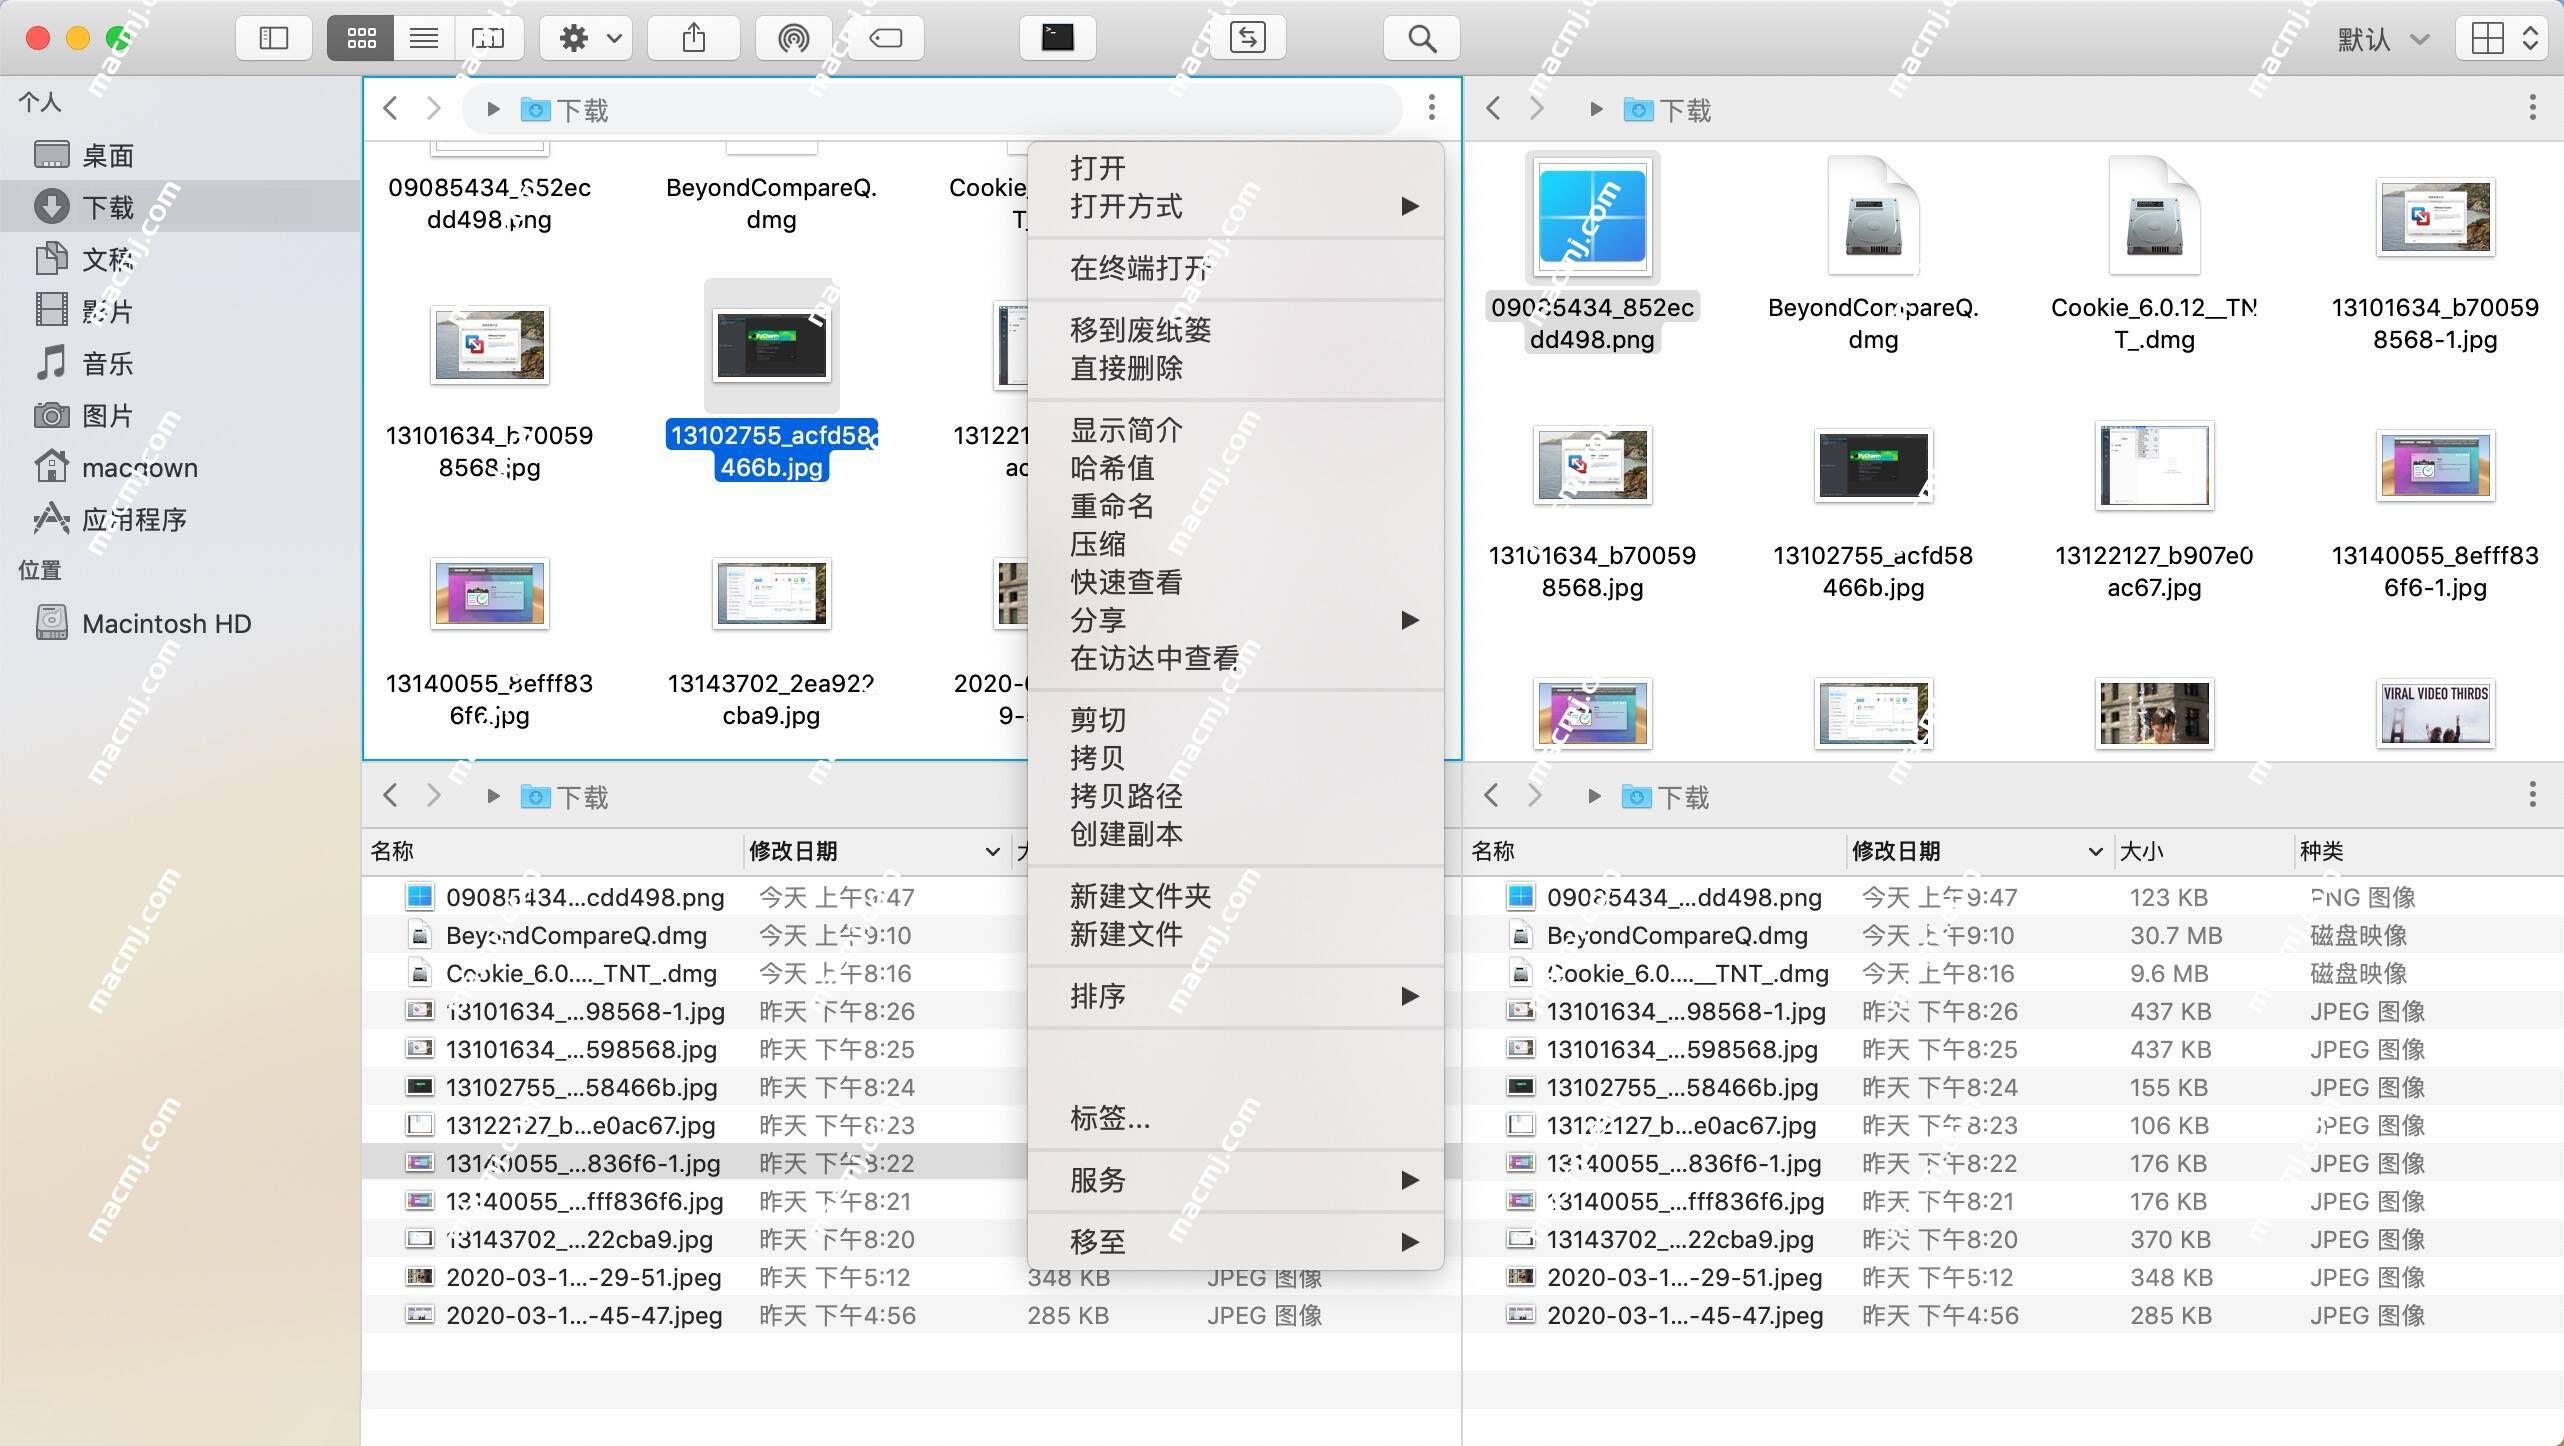This screenshot has width=2564, height=1446.
Task: Click the share toolbar icon
Action: [694, 38]
